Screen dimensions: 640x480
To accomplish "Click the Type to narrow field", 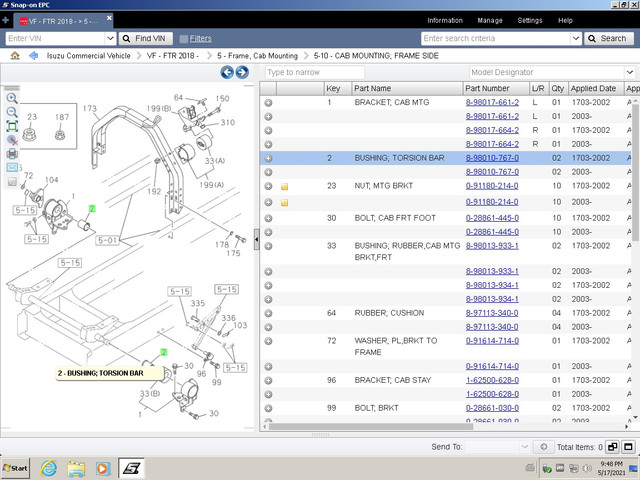I will click(x=314, y=72).
